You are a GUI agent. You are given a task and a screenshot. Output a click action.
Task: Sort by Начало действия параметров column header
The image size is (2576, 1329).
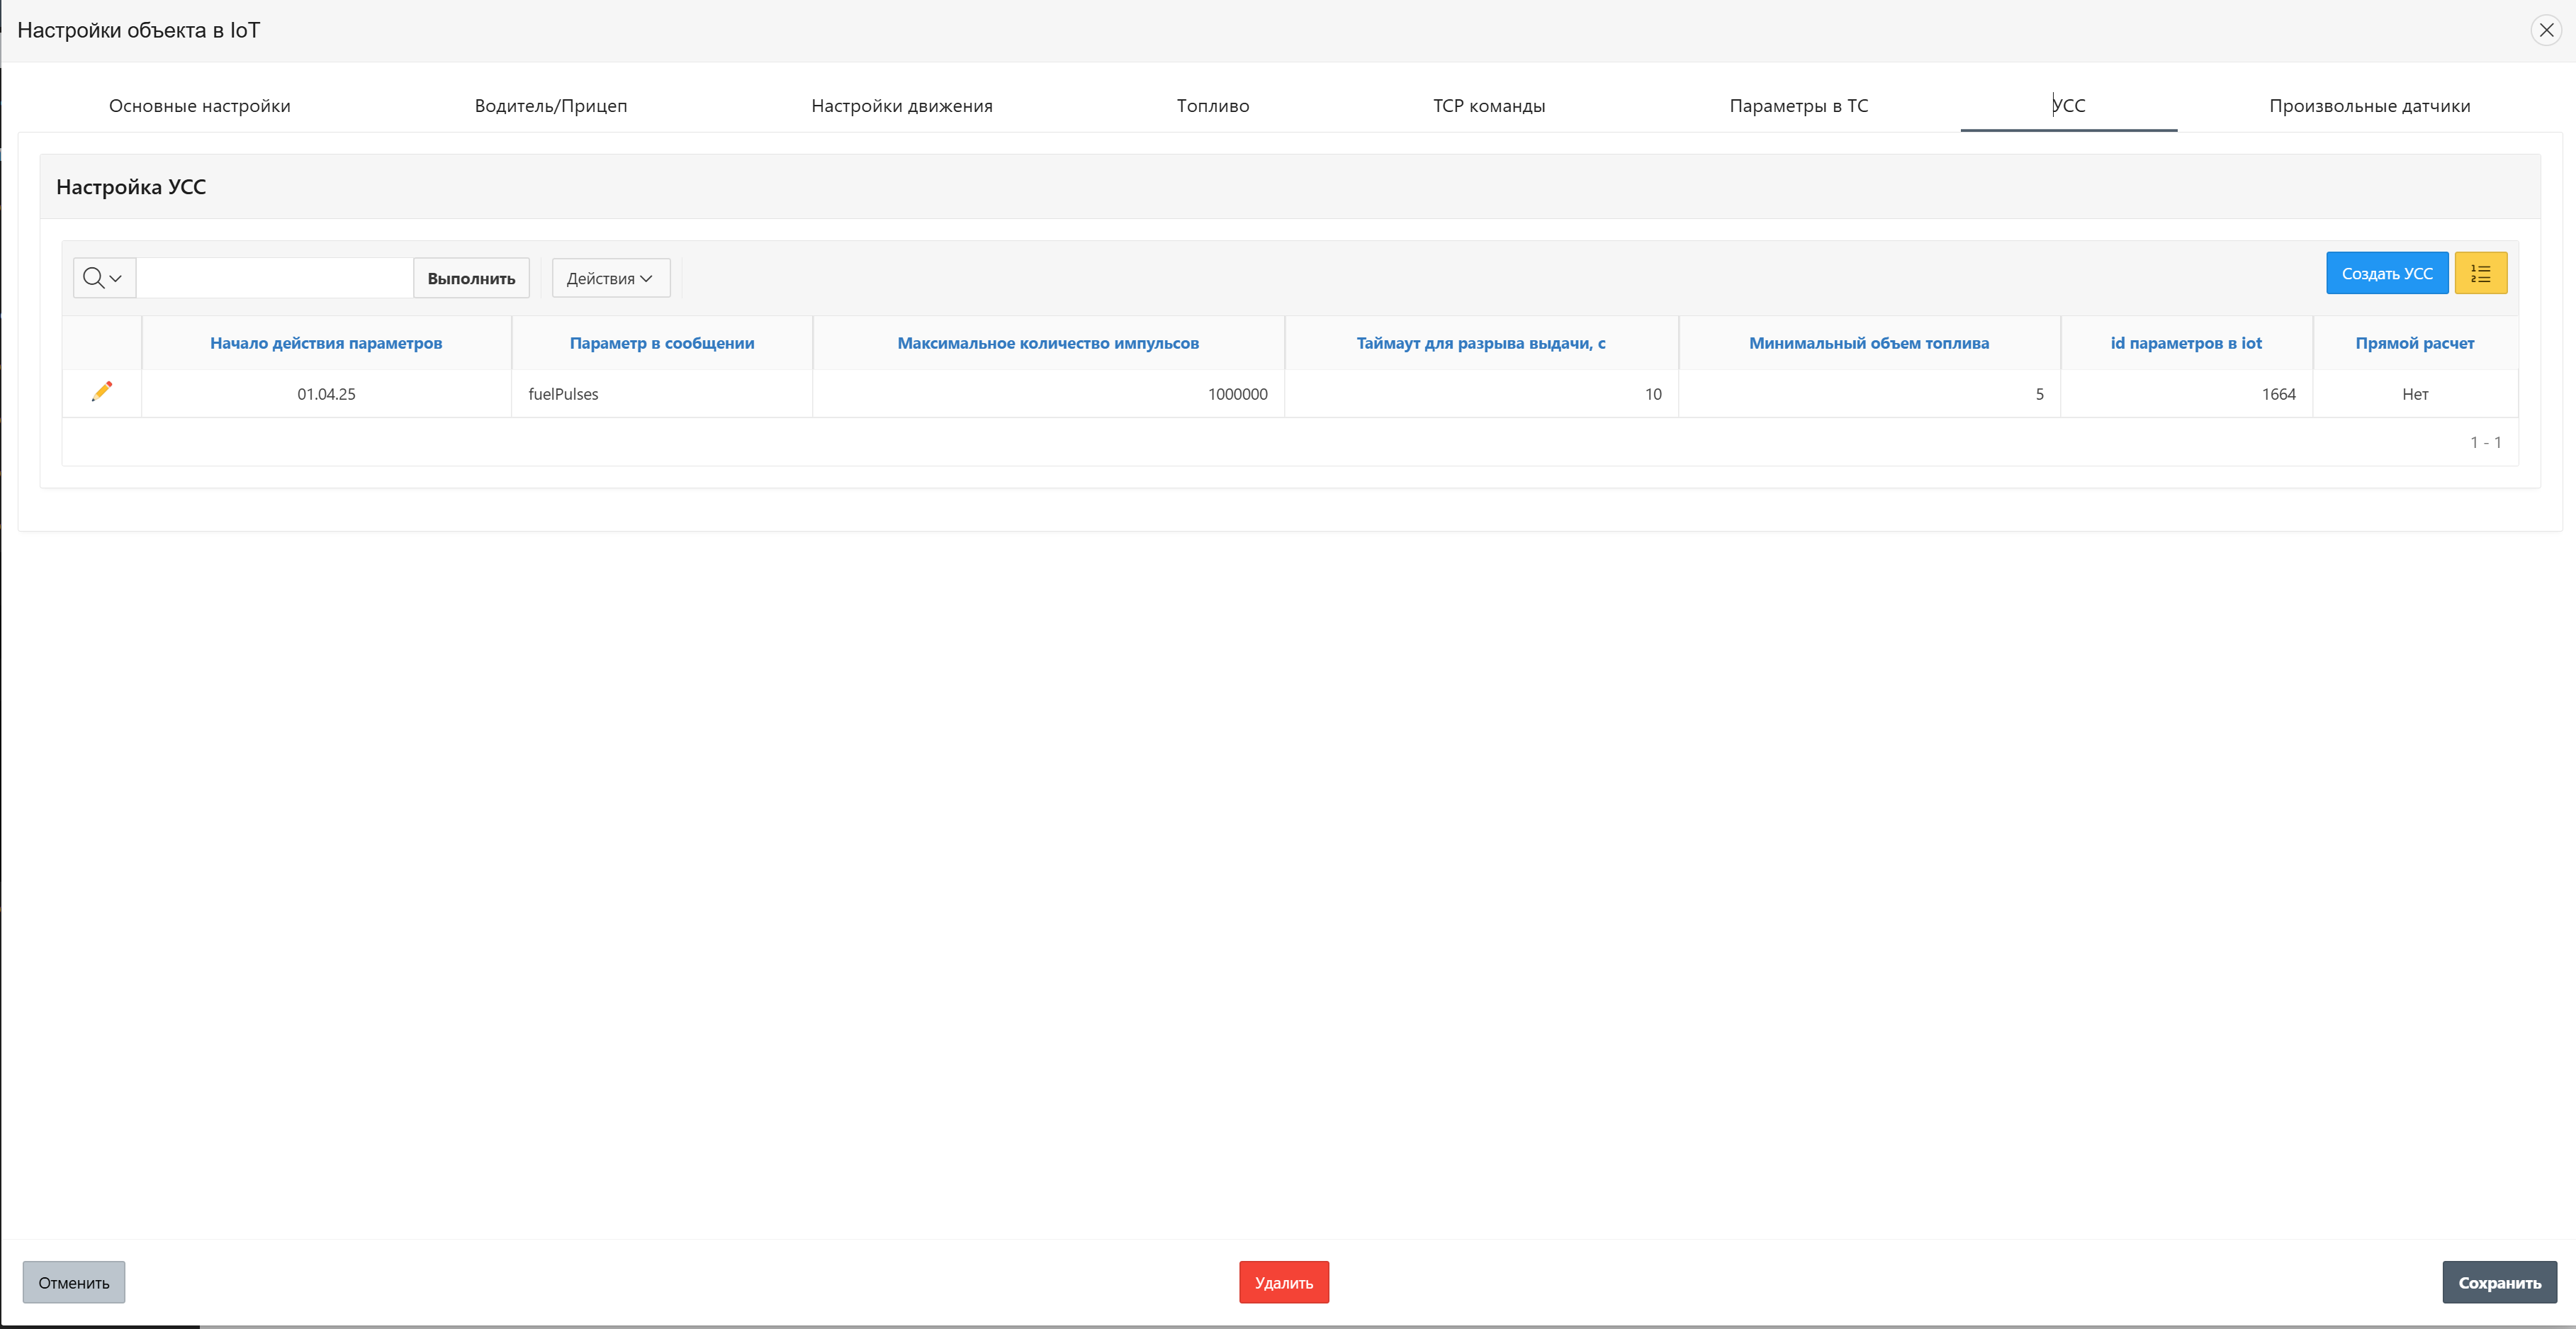(326, 343)
